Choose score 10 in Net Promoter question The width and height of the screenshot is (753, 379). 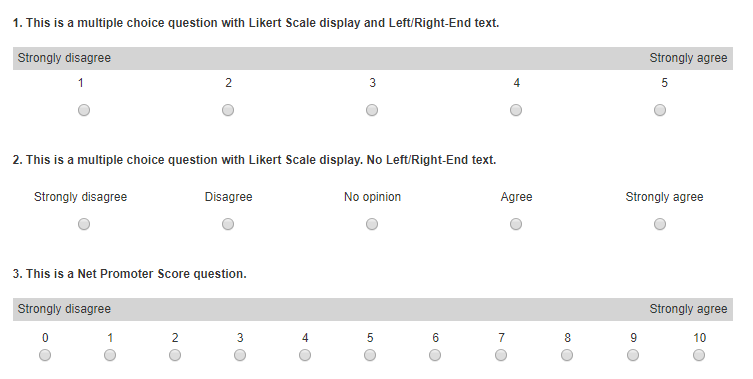click(x=699, y=355)
